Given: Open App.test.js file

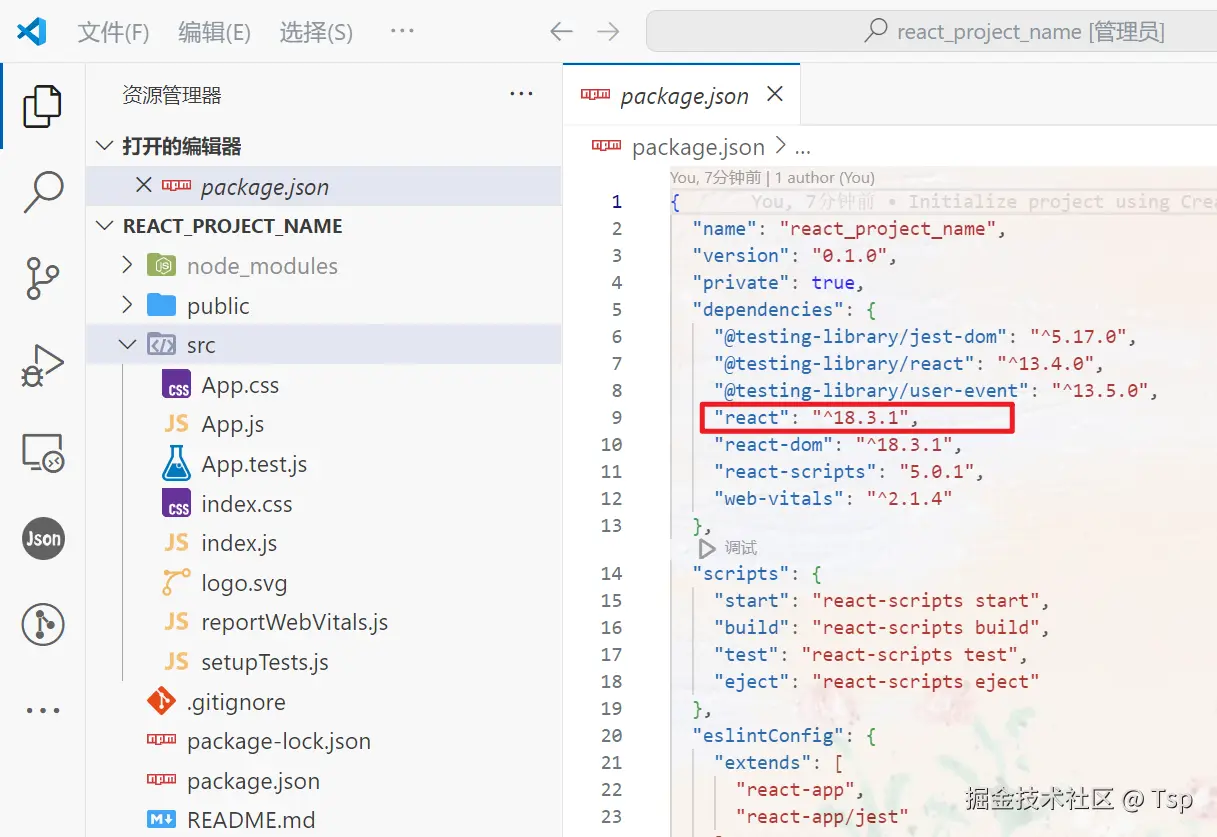Looking at the screenshot, I should coord(254,464).
